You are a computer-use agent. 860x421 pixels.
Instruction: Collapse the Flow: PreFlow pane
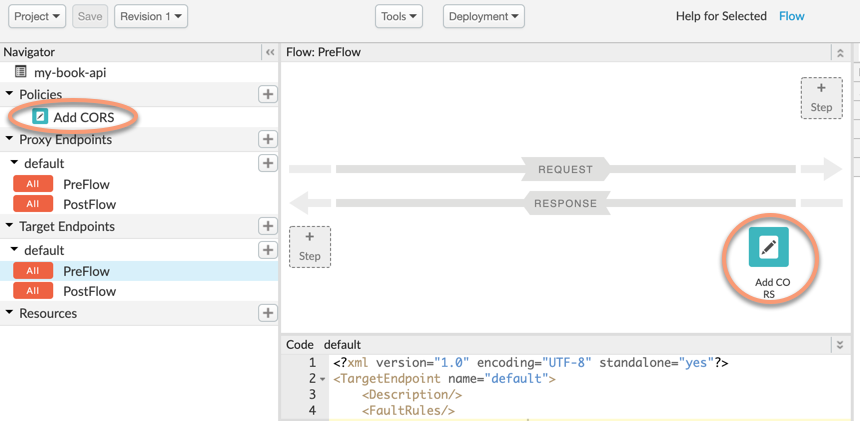coord(840,53)
